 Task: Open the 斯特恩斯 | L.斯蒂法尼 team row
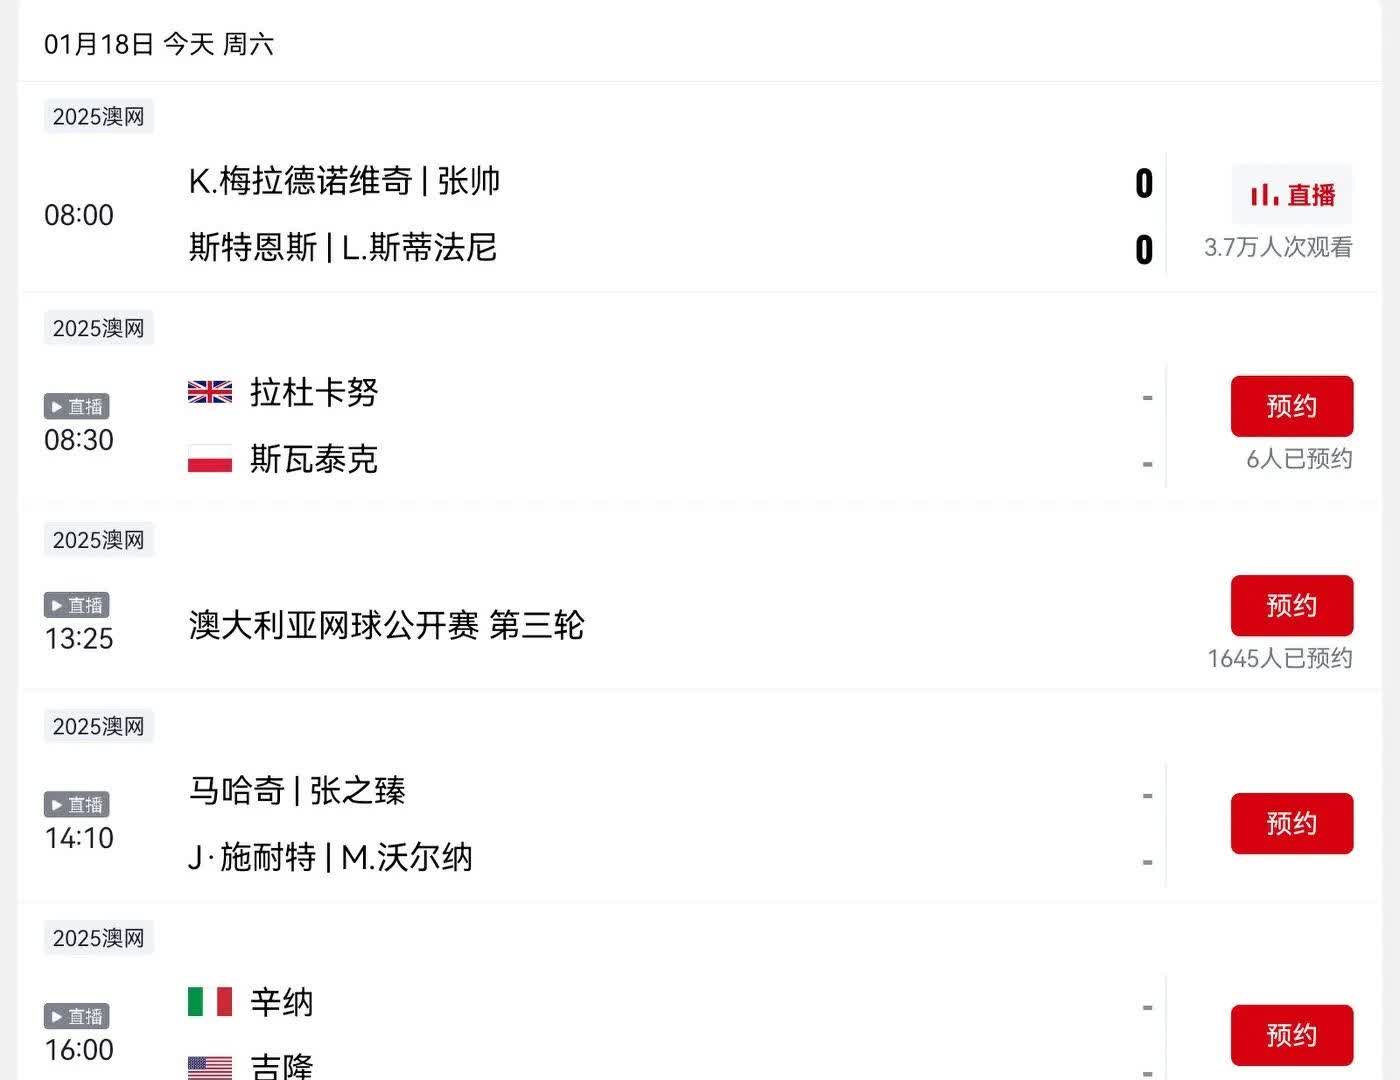point(342,247)
